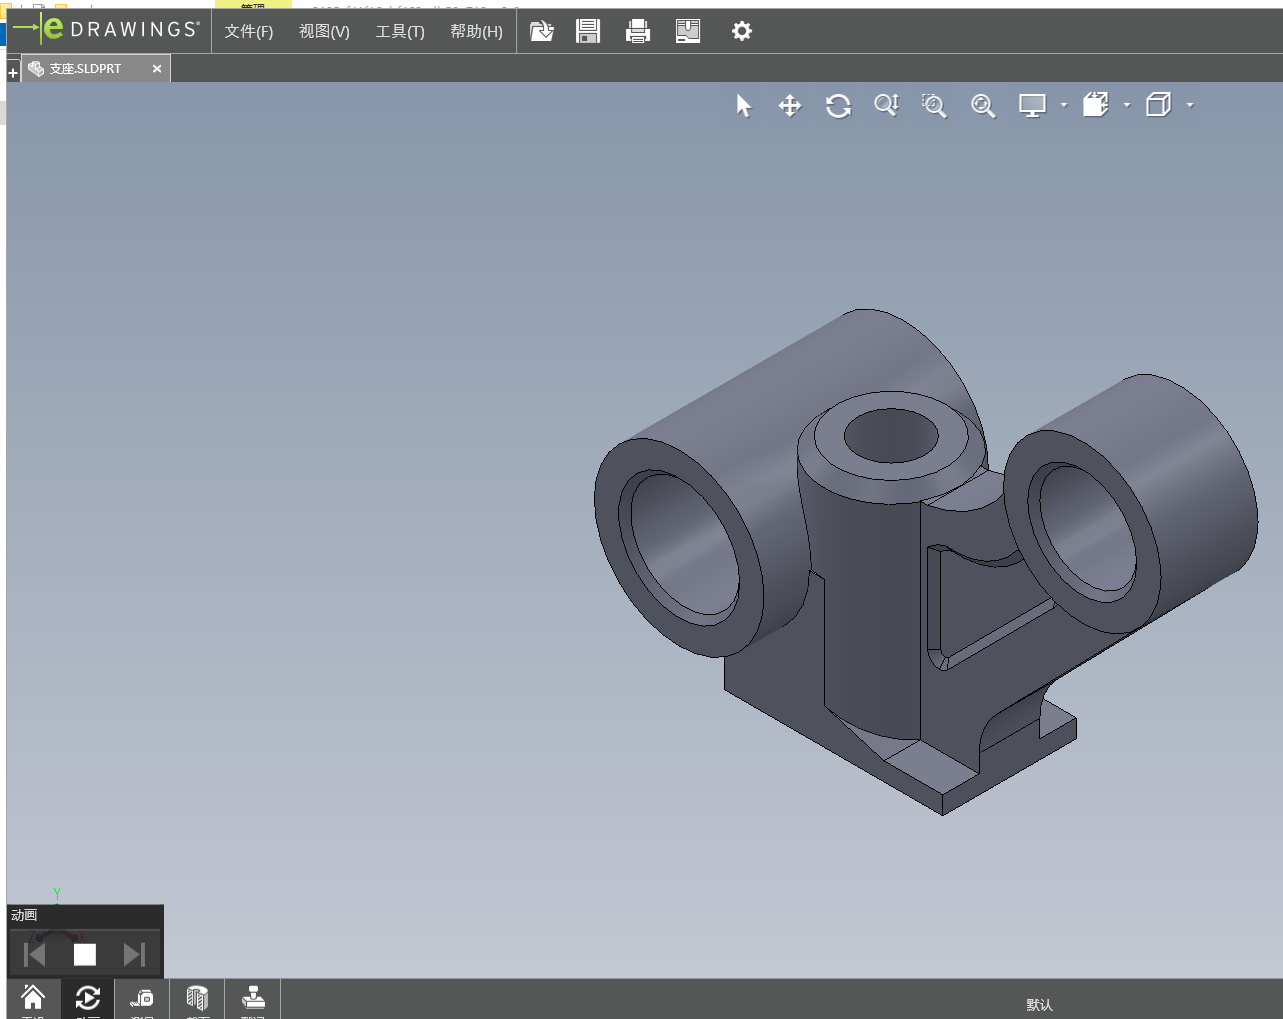The width and height of the screenshot is (1283, 1019).
Task: Open the 文件(F) menu
Action: click(248, 31)
